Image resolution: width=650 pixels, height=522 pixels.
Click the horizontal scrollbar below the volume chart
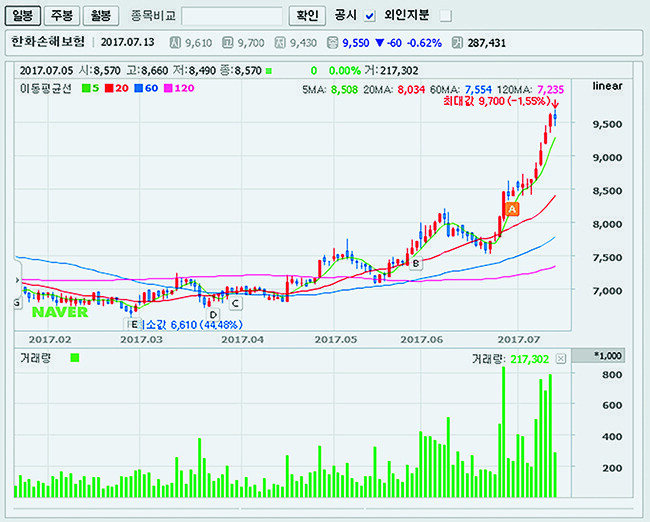323,508
